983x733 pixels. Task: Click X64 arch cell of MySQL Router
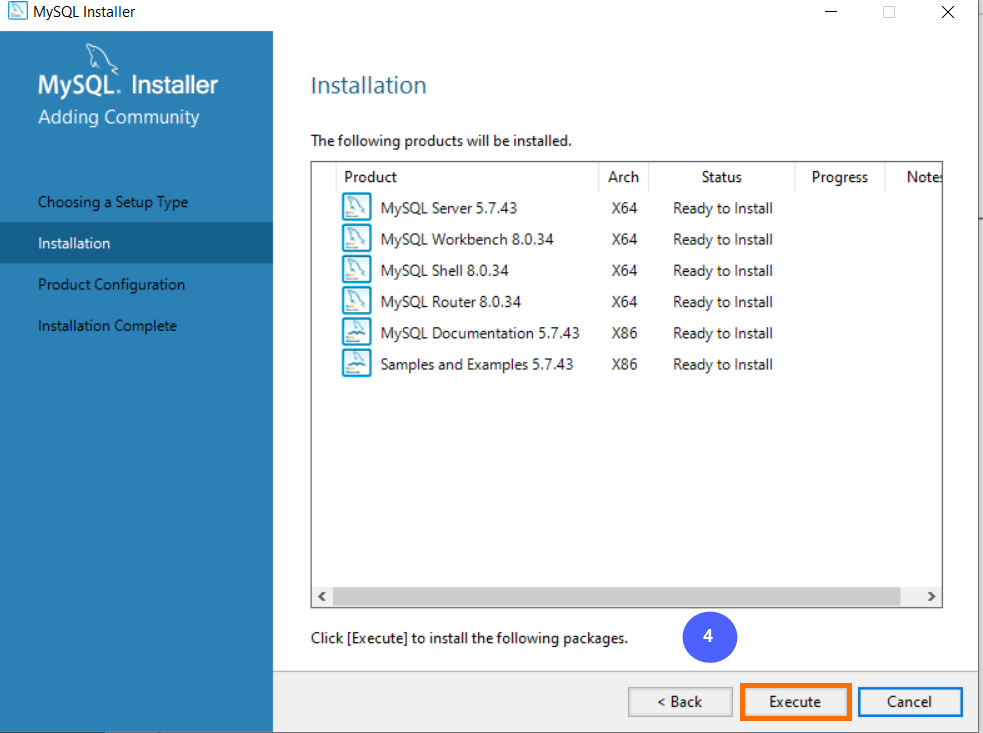tap(624, 302)
